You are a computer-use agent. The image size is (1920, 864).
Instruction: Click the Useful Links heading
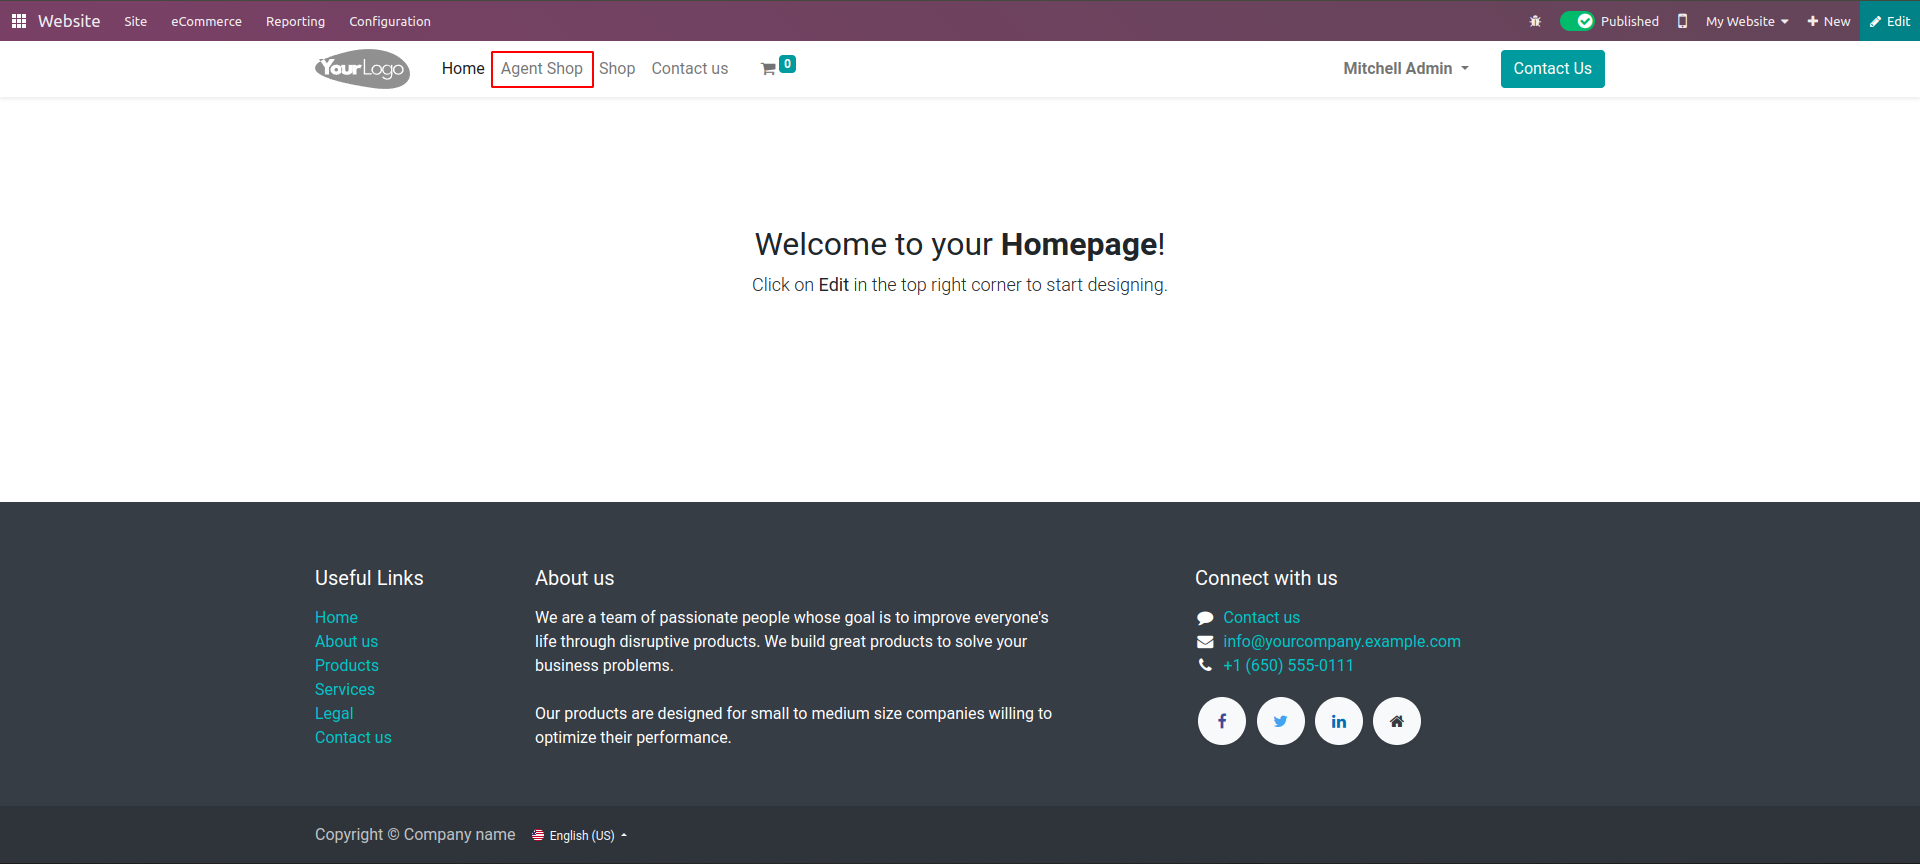click(x=369, y=578)
